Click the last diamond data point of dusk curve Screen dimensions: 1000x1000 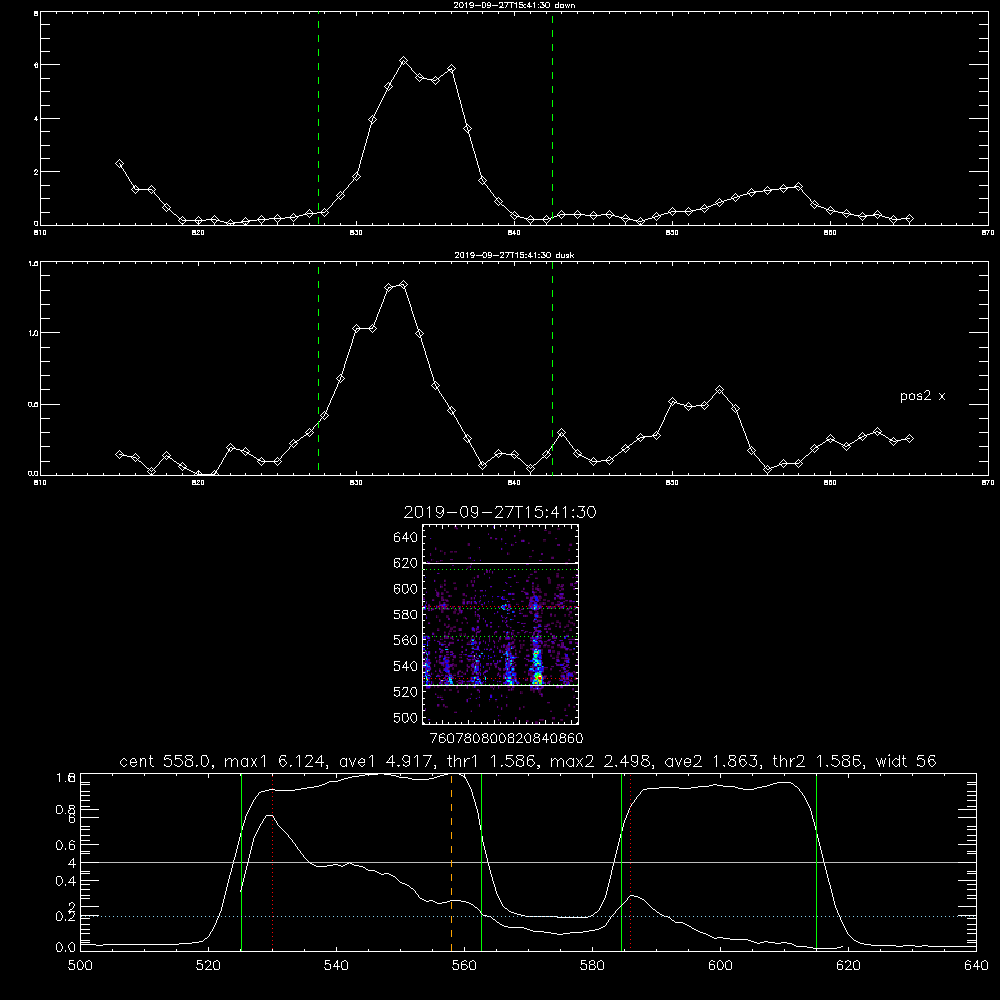click(909, 438)
